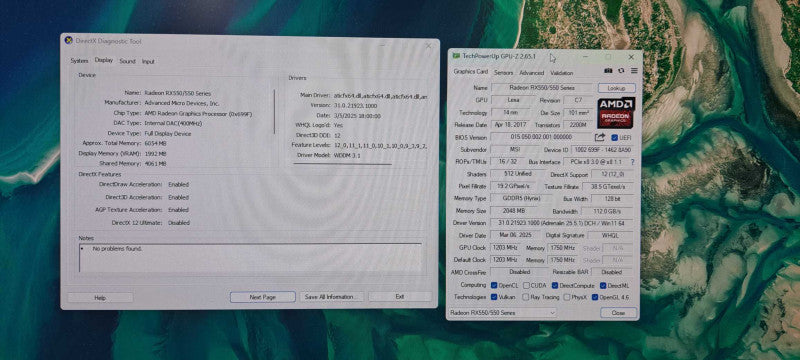Click the Bus Interface field value
The image size is (800, 360).
point(595,162)
